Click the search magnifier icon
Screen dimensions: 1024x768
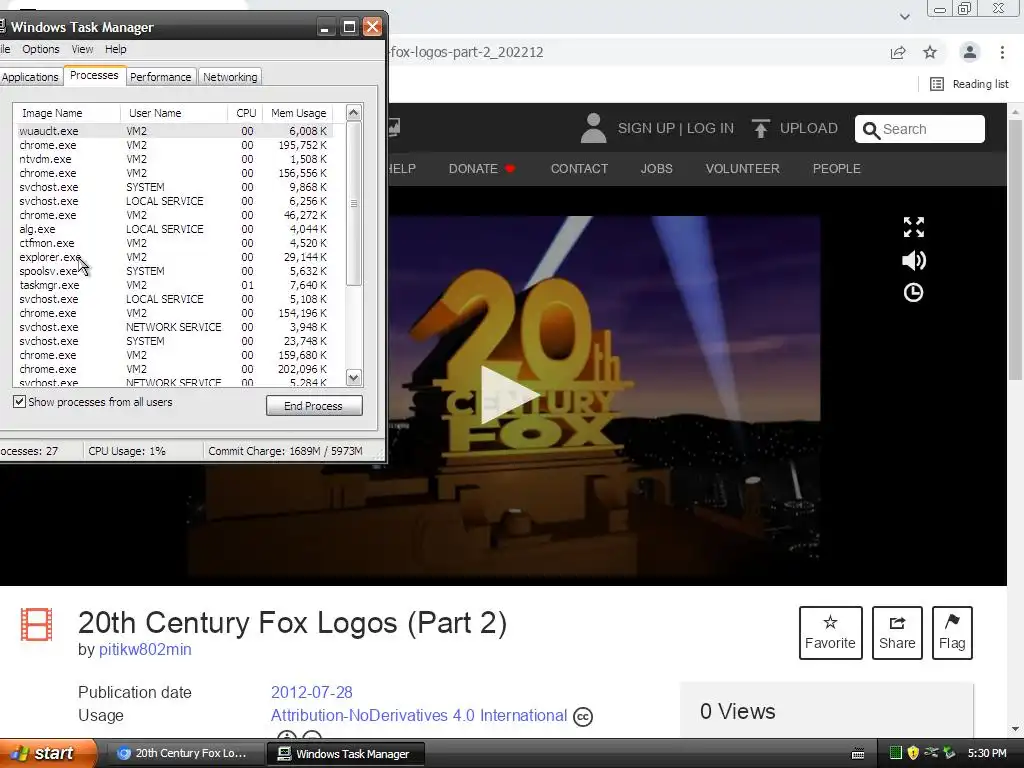(871, 130)
